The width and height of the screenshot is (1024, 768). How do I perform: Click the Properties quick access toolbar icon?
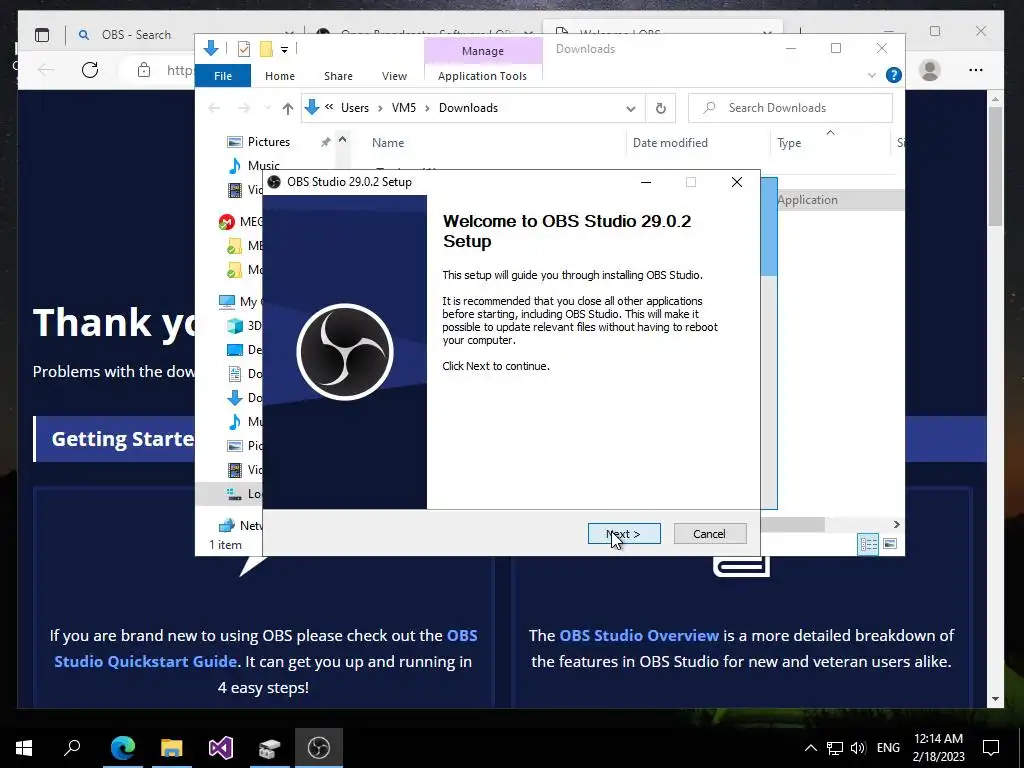pos(244,49)
